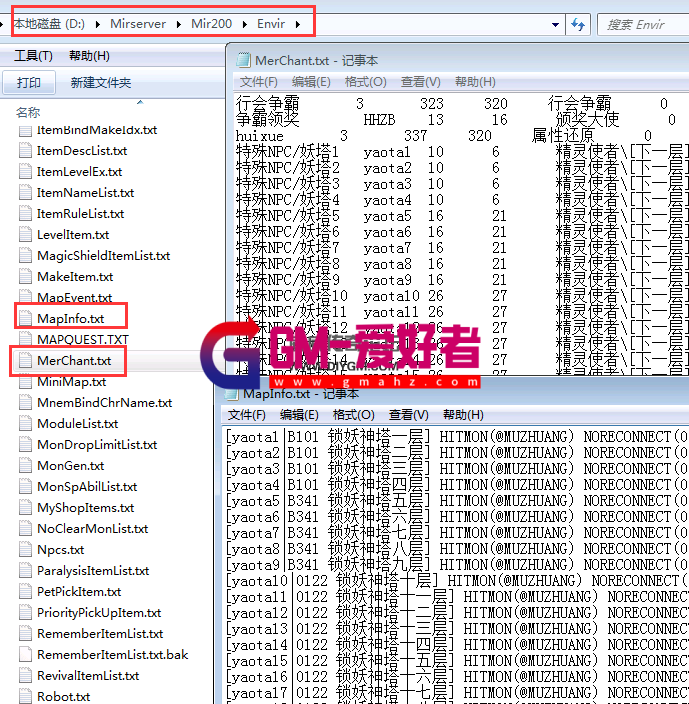Open 文件(F) menu in MerChant.txt Notepad
Image resolution: width=689 pixels, height=704 pixels.
point(259,82)
